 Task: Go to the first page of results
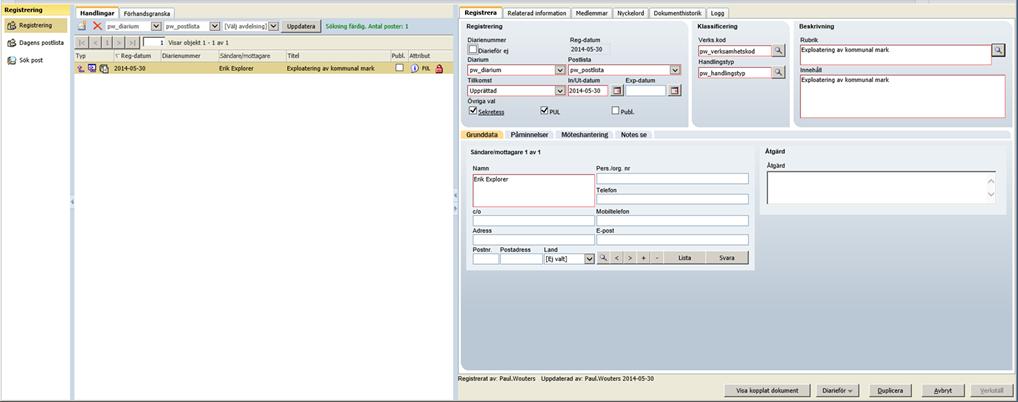pyautogui.click(x=82, y=42)
